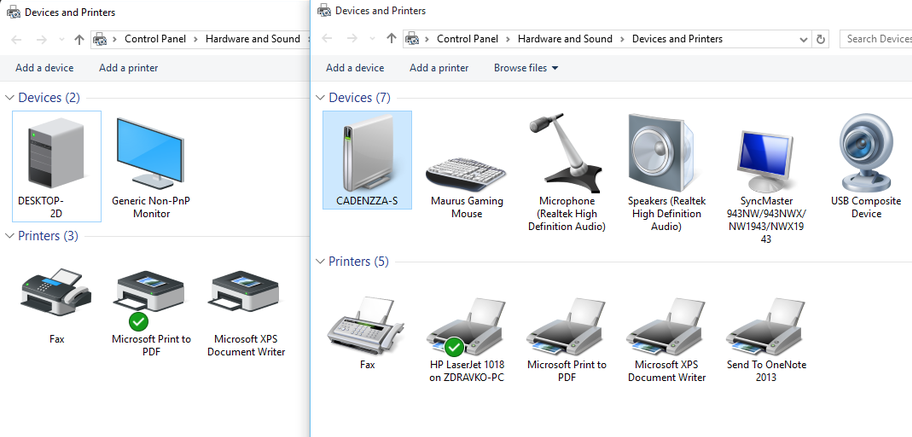
Task: Click the Maurus Gaming Mouse keyboard icon
Action: tap(466, 172)
